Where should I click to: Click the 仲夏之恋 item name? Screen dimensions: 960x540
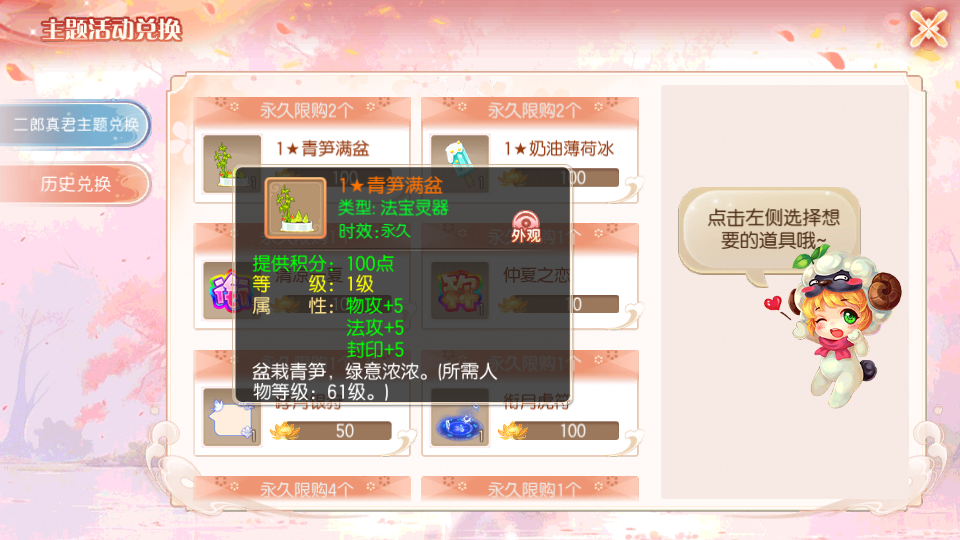pyautogui.click(x=536, y=275)
